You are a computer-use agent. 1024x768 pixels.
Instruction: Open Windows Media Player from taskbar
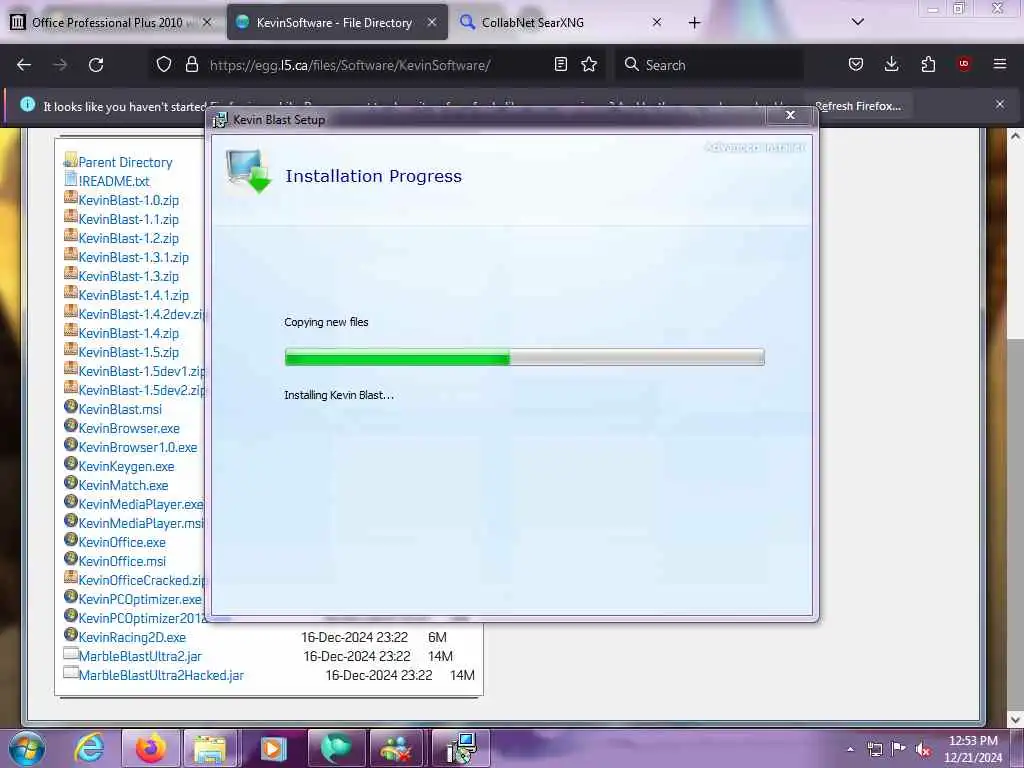(273, 748)
